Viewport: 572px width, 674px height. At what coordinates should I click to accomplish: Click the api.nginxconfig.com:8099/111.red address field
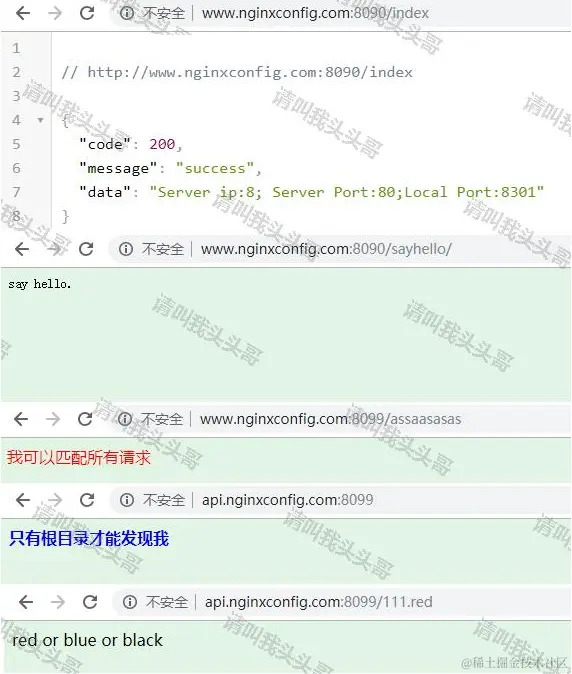coord(342,602)
